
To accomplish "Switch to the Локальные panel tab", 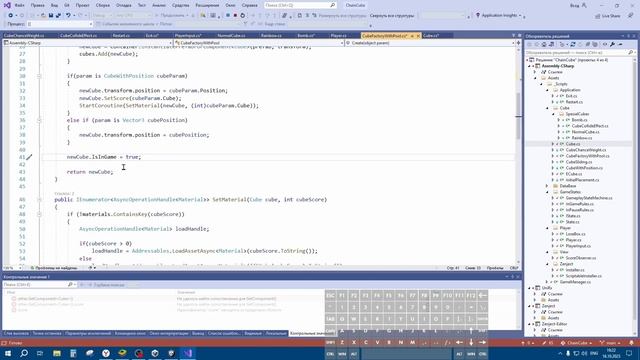I will pyautogui.click(x=276, y=333).
